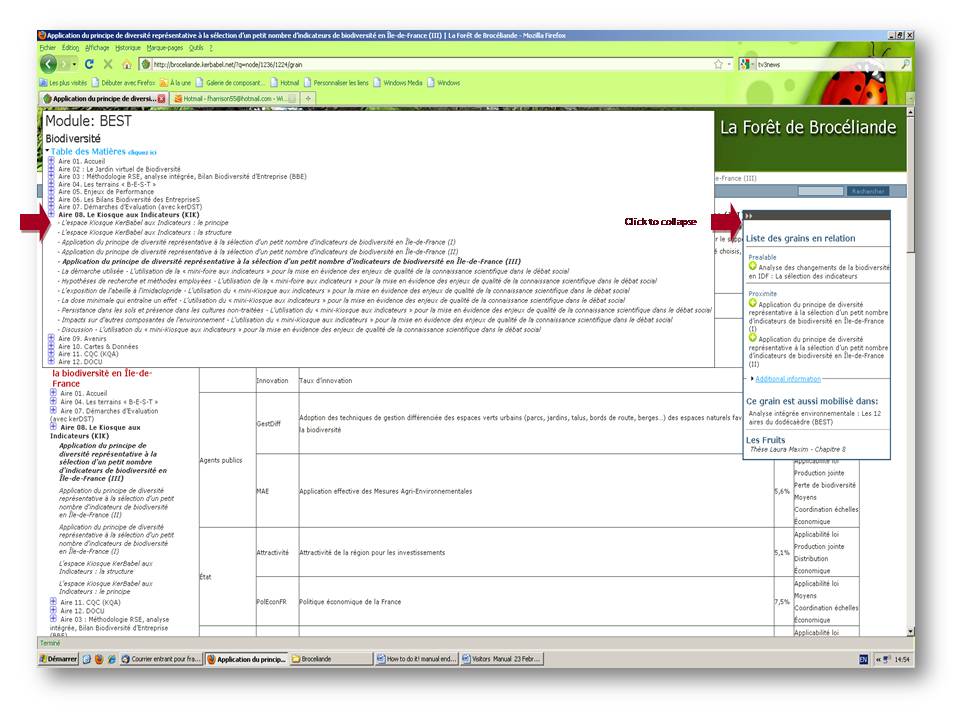The image size is (960, 720).
Task: Expand Aire 06. Les Bilans Biodiversité des Entreprises
Action: coord(51,200)
